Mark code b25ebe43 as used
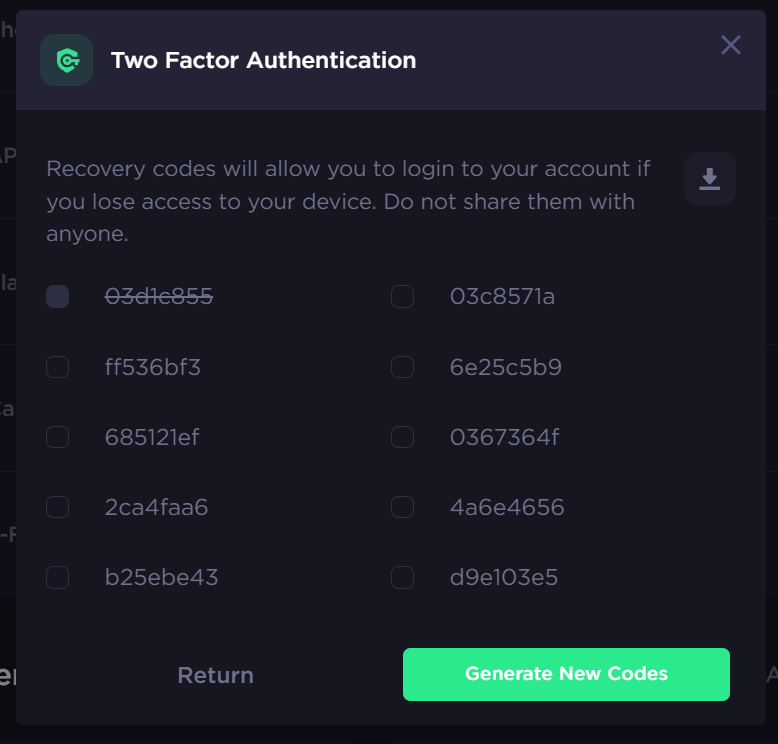Screen dimensions: 778x744 (x=58, y=577)
